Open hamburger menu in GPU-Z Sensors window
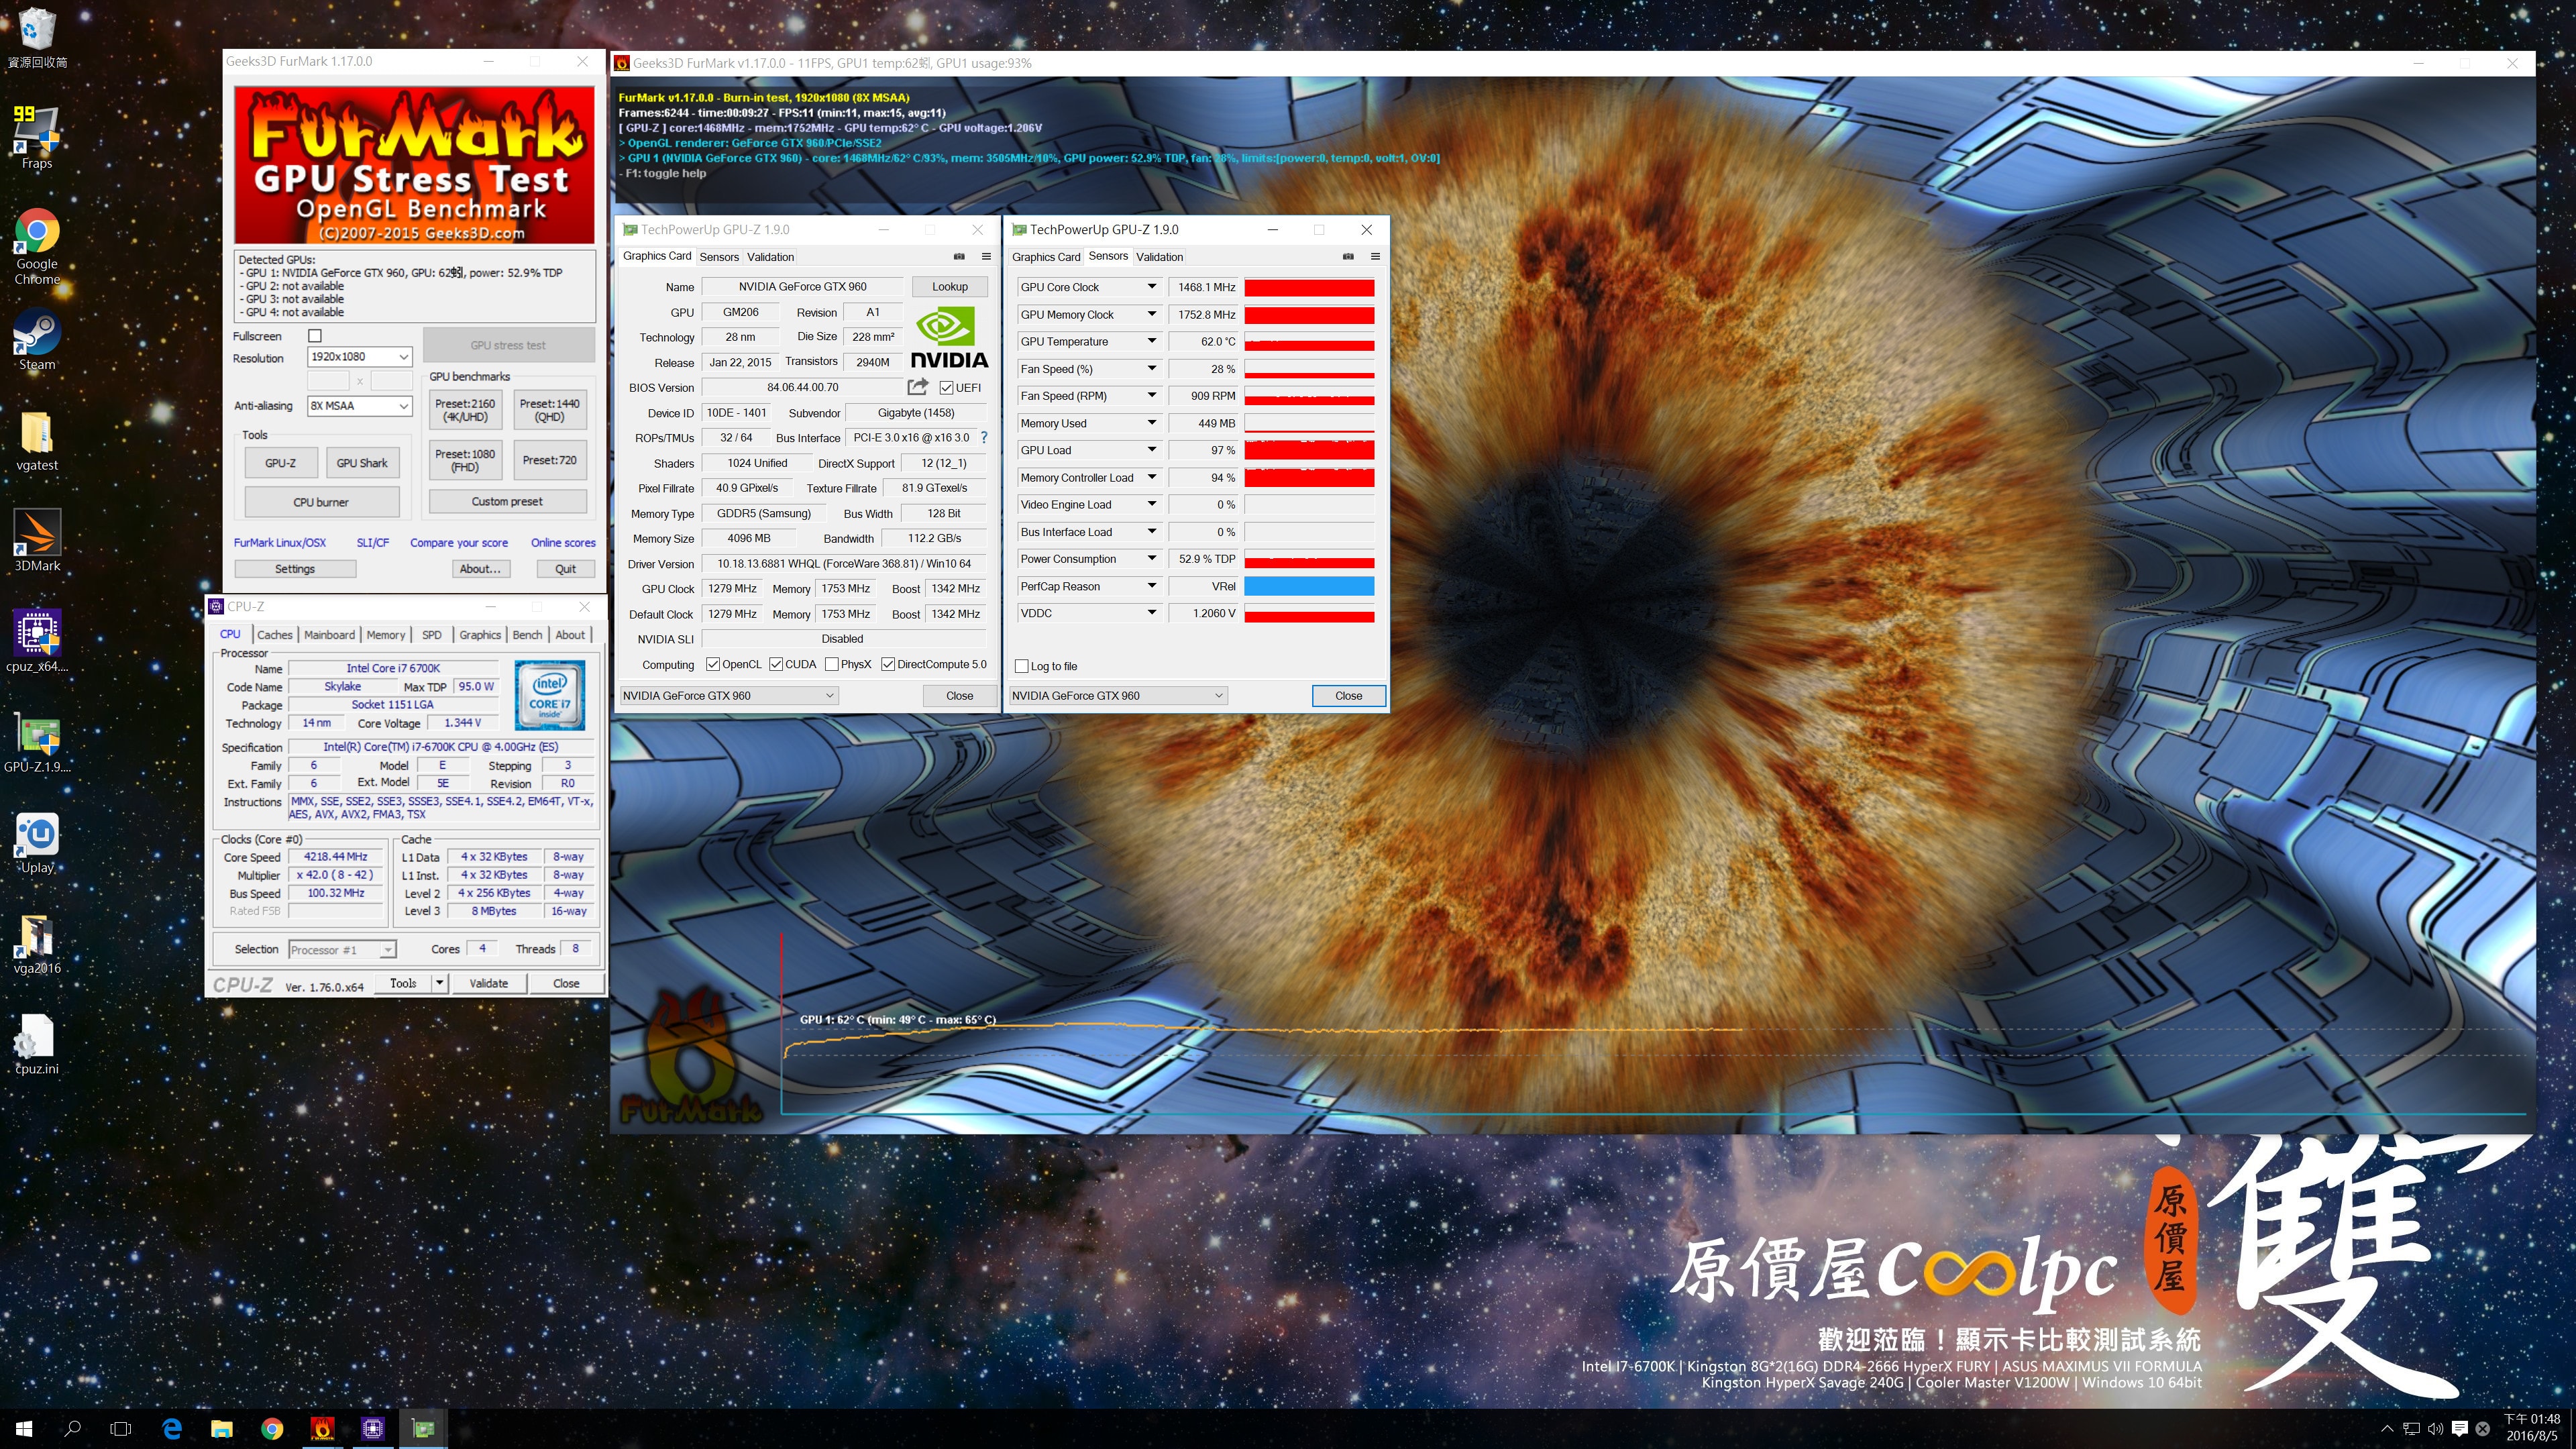Screen dimensions: 2576x1449 tap(1375, 257)
